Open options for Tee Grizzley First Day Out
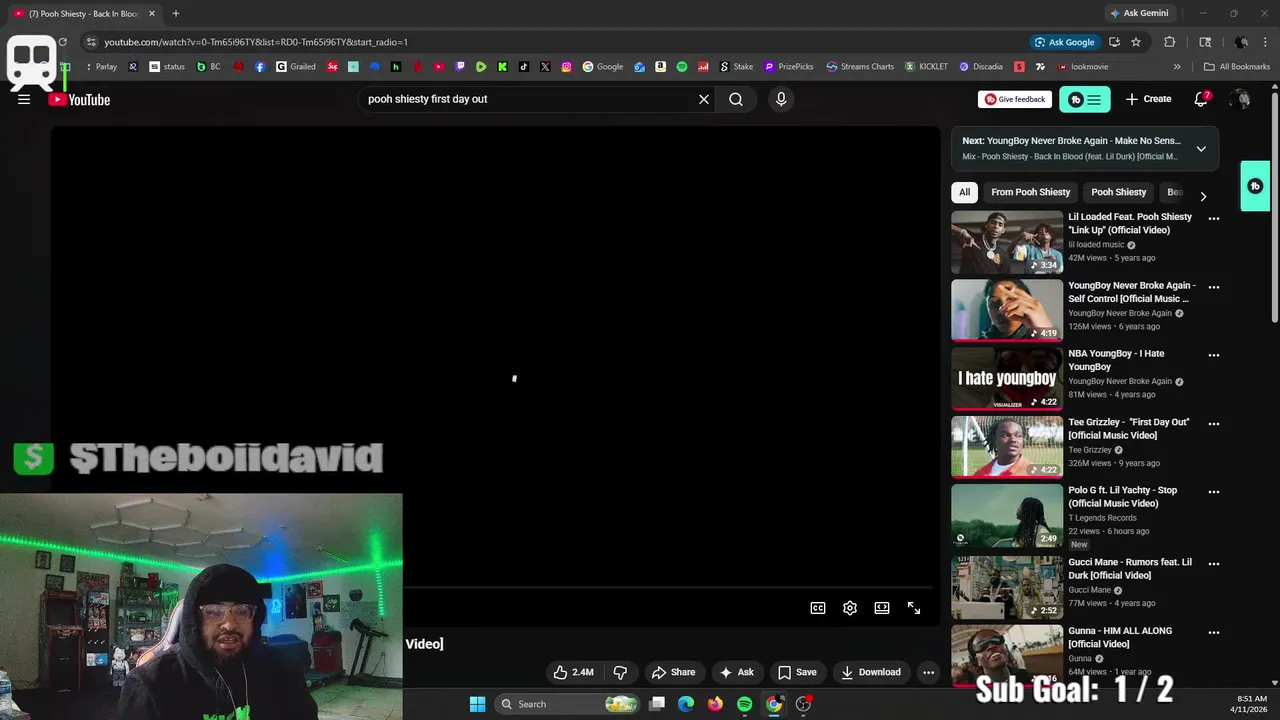 tap(1214, 423)
